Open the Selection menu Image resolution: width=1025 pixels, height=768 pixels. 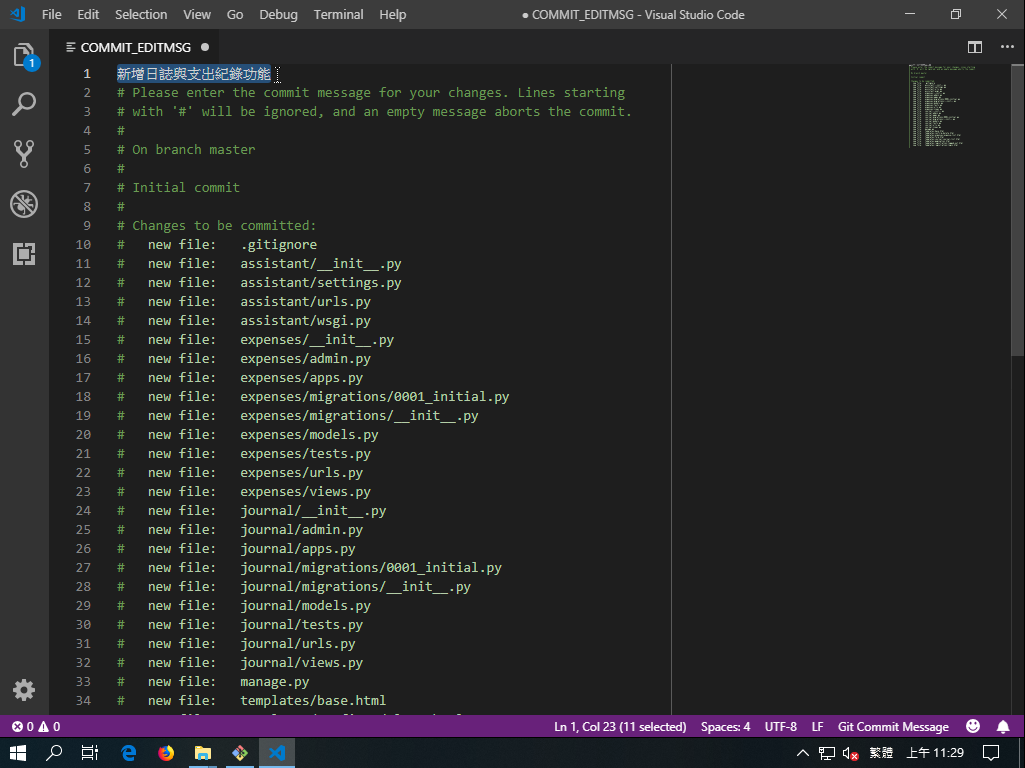click(x=141, y=15)
